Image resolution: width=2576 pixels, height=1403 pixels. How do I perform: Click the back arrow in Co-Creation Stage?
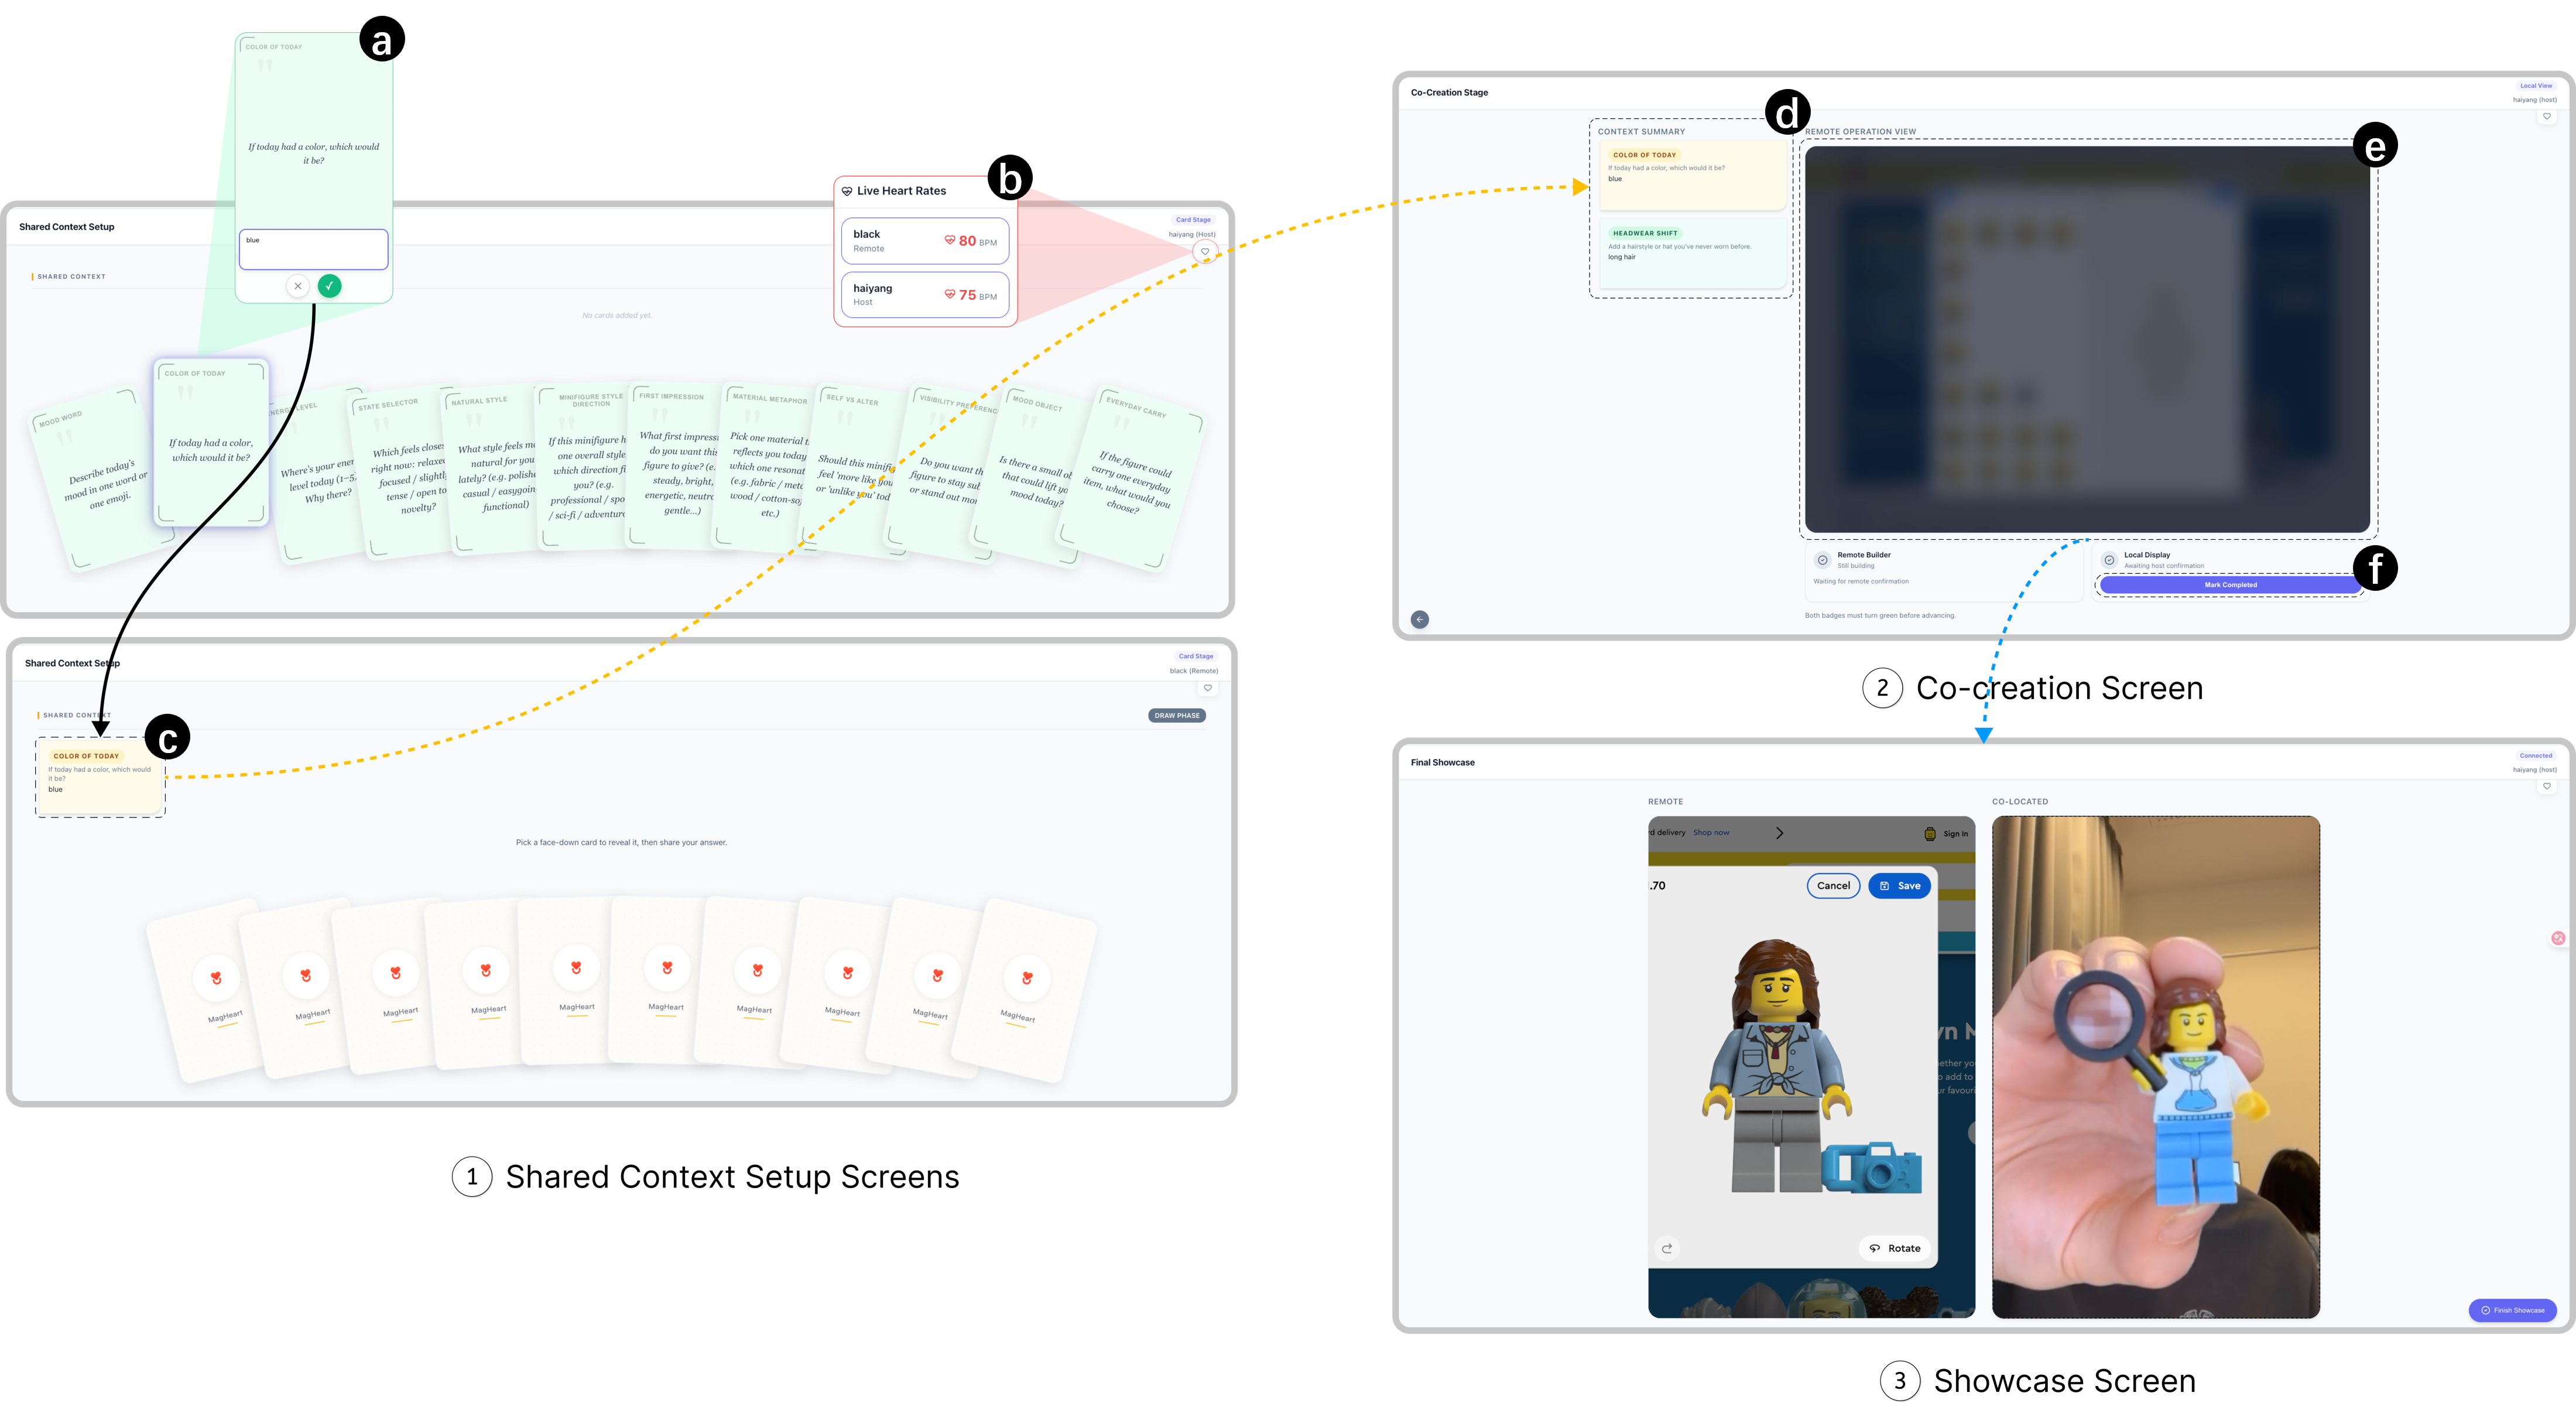(1420, 619)
